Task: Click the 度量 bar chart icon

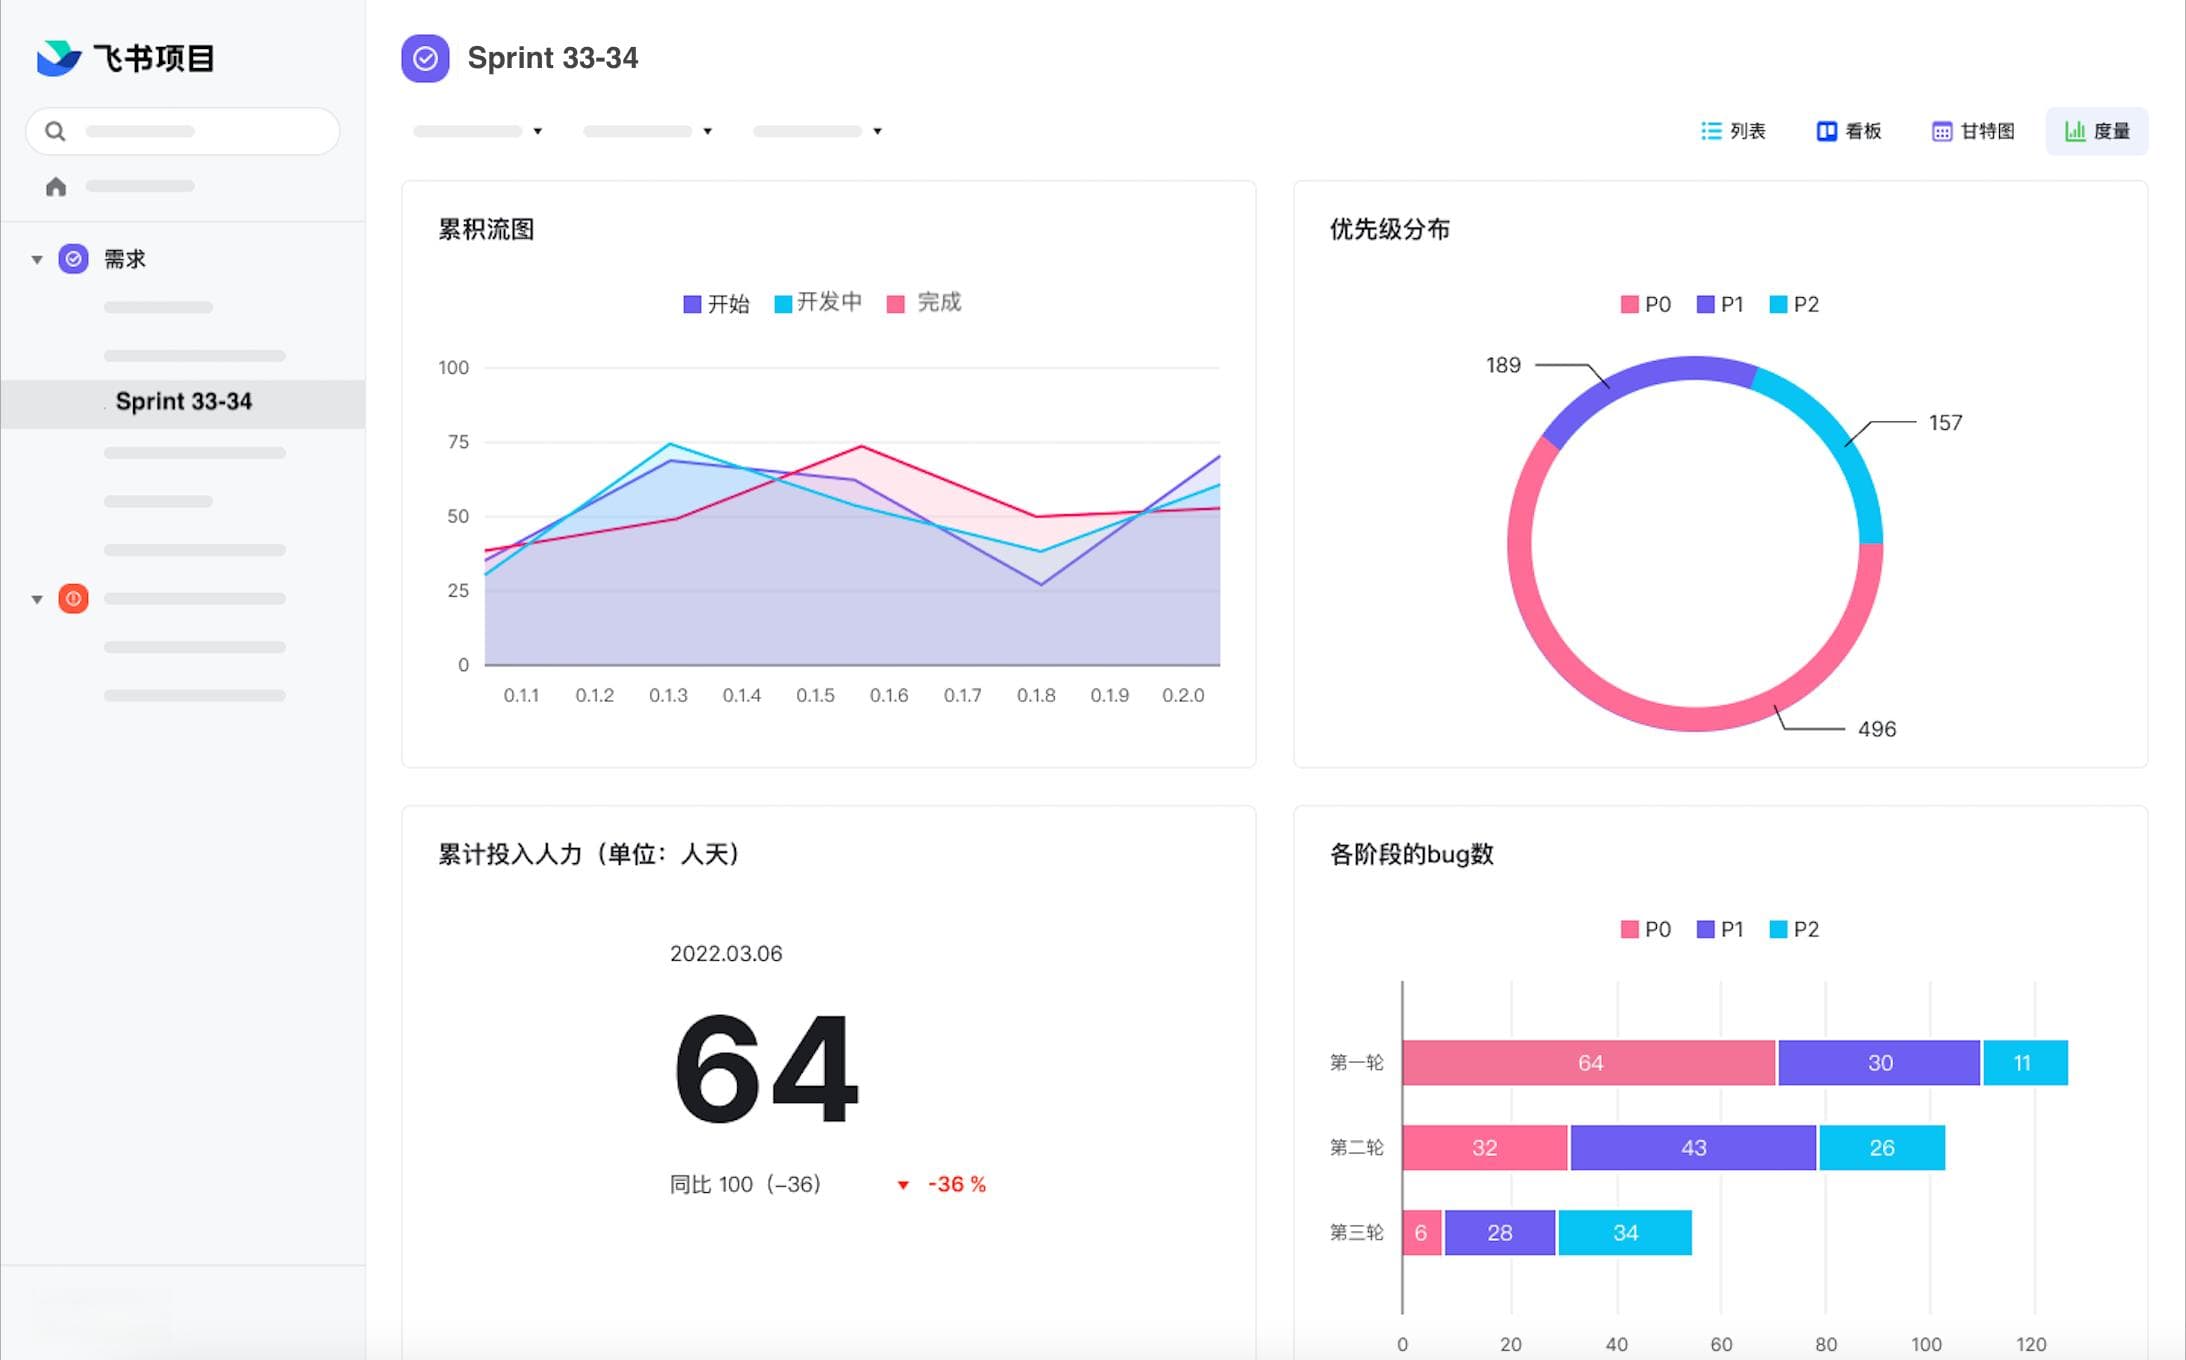Action: tap(2075, 131)
